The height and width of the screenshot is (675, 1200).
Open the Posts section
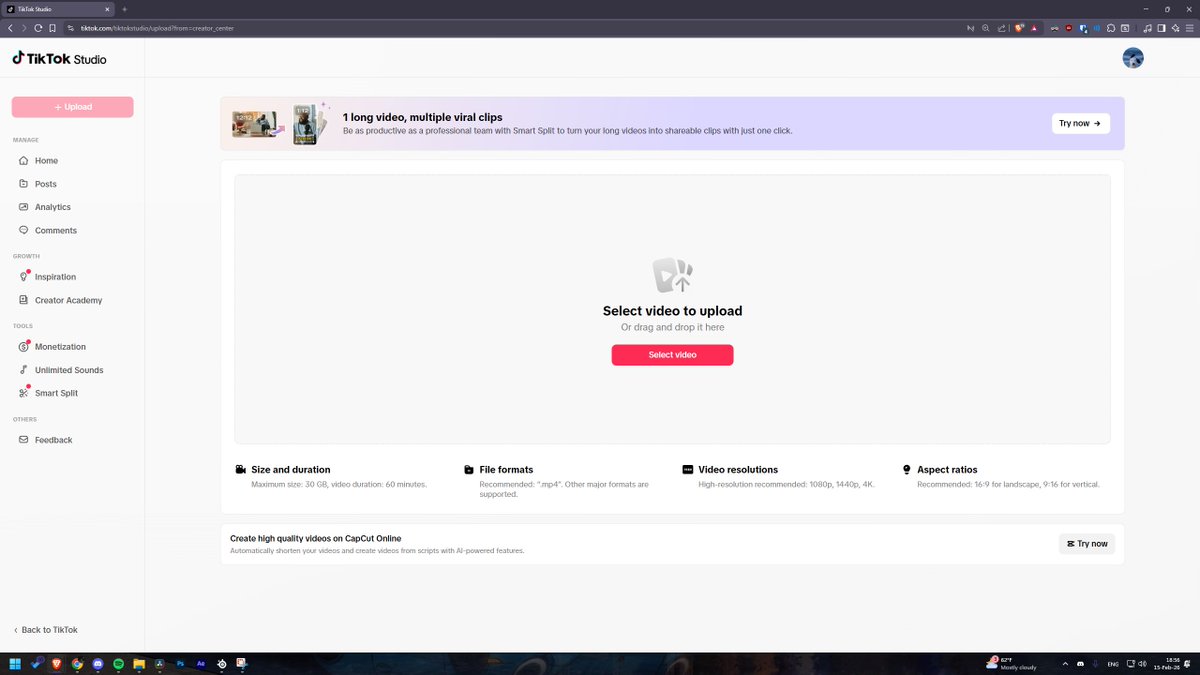pyautogui.click(x=72, y=184)
